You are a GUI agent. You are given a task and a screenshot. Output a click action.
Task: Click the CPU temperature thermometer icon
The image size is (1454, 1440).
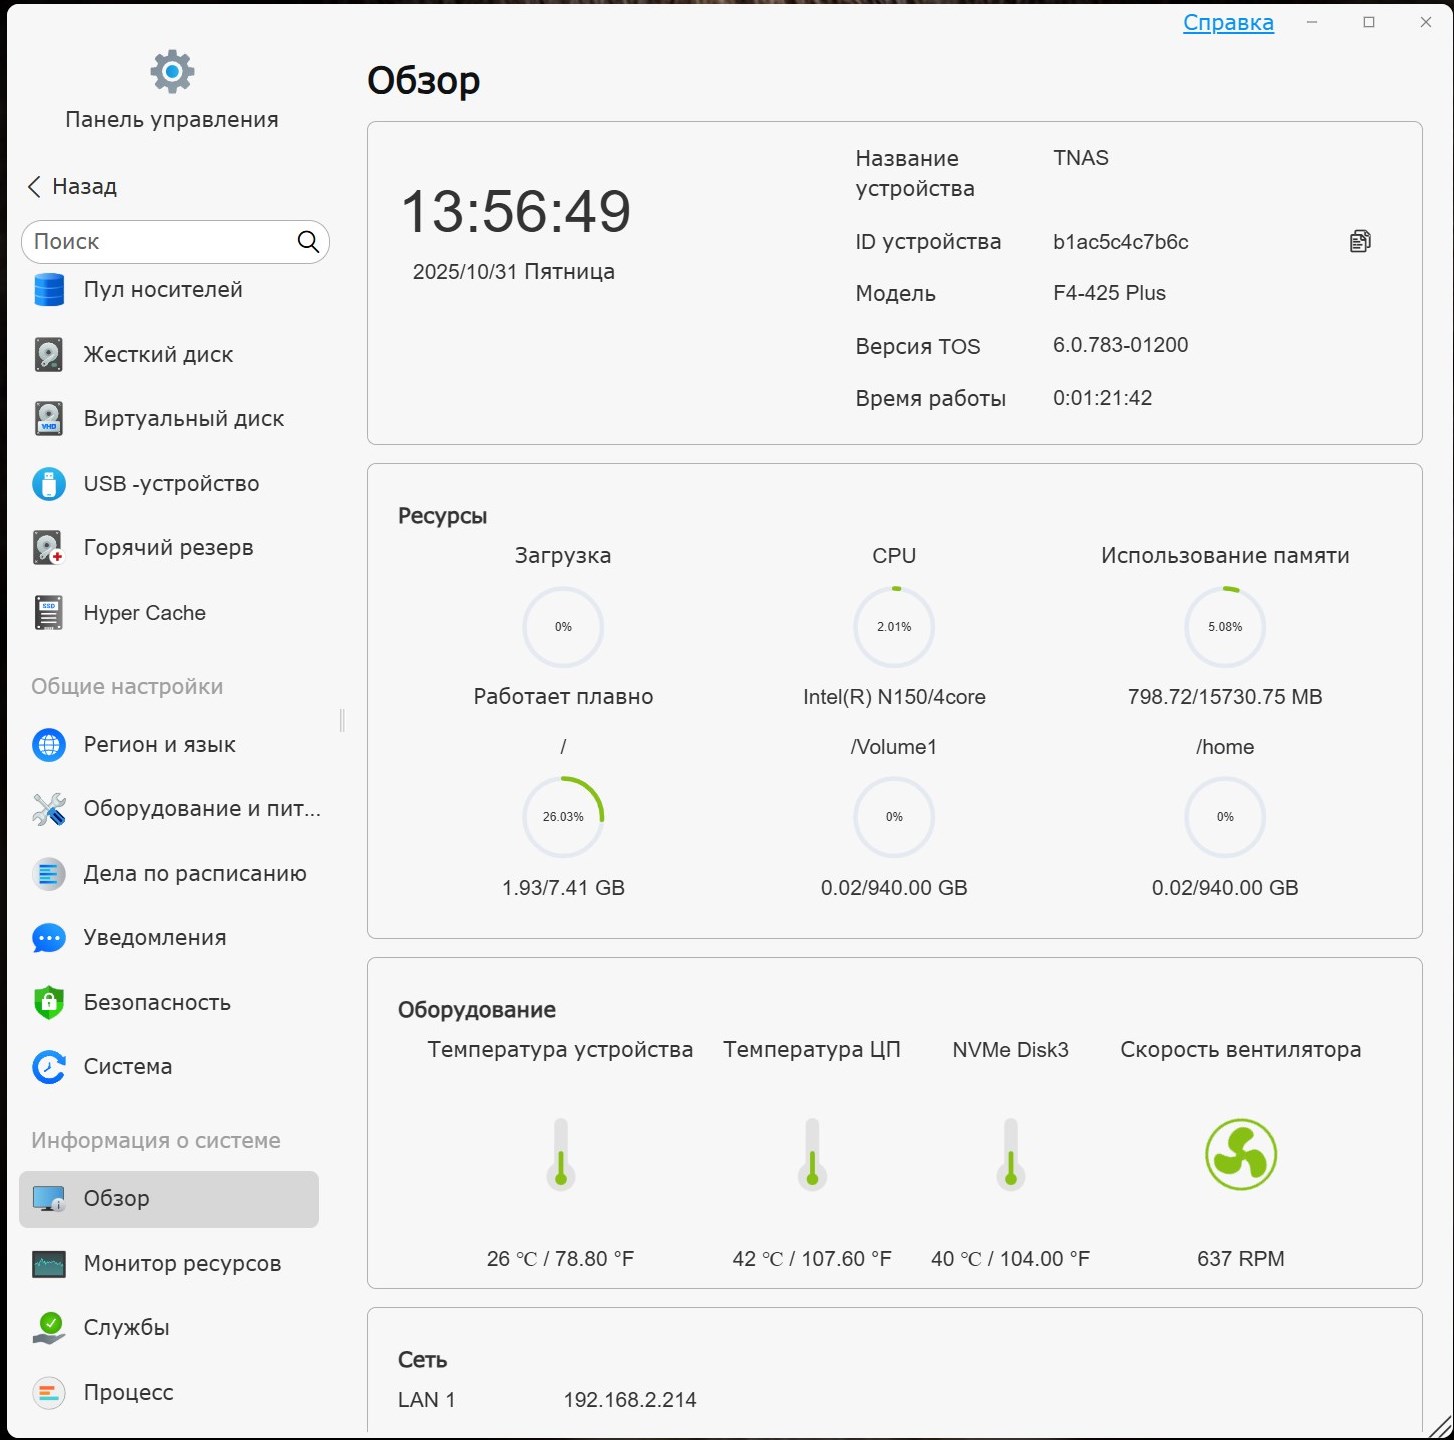[812, 1153]
